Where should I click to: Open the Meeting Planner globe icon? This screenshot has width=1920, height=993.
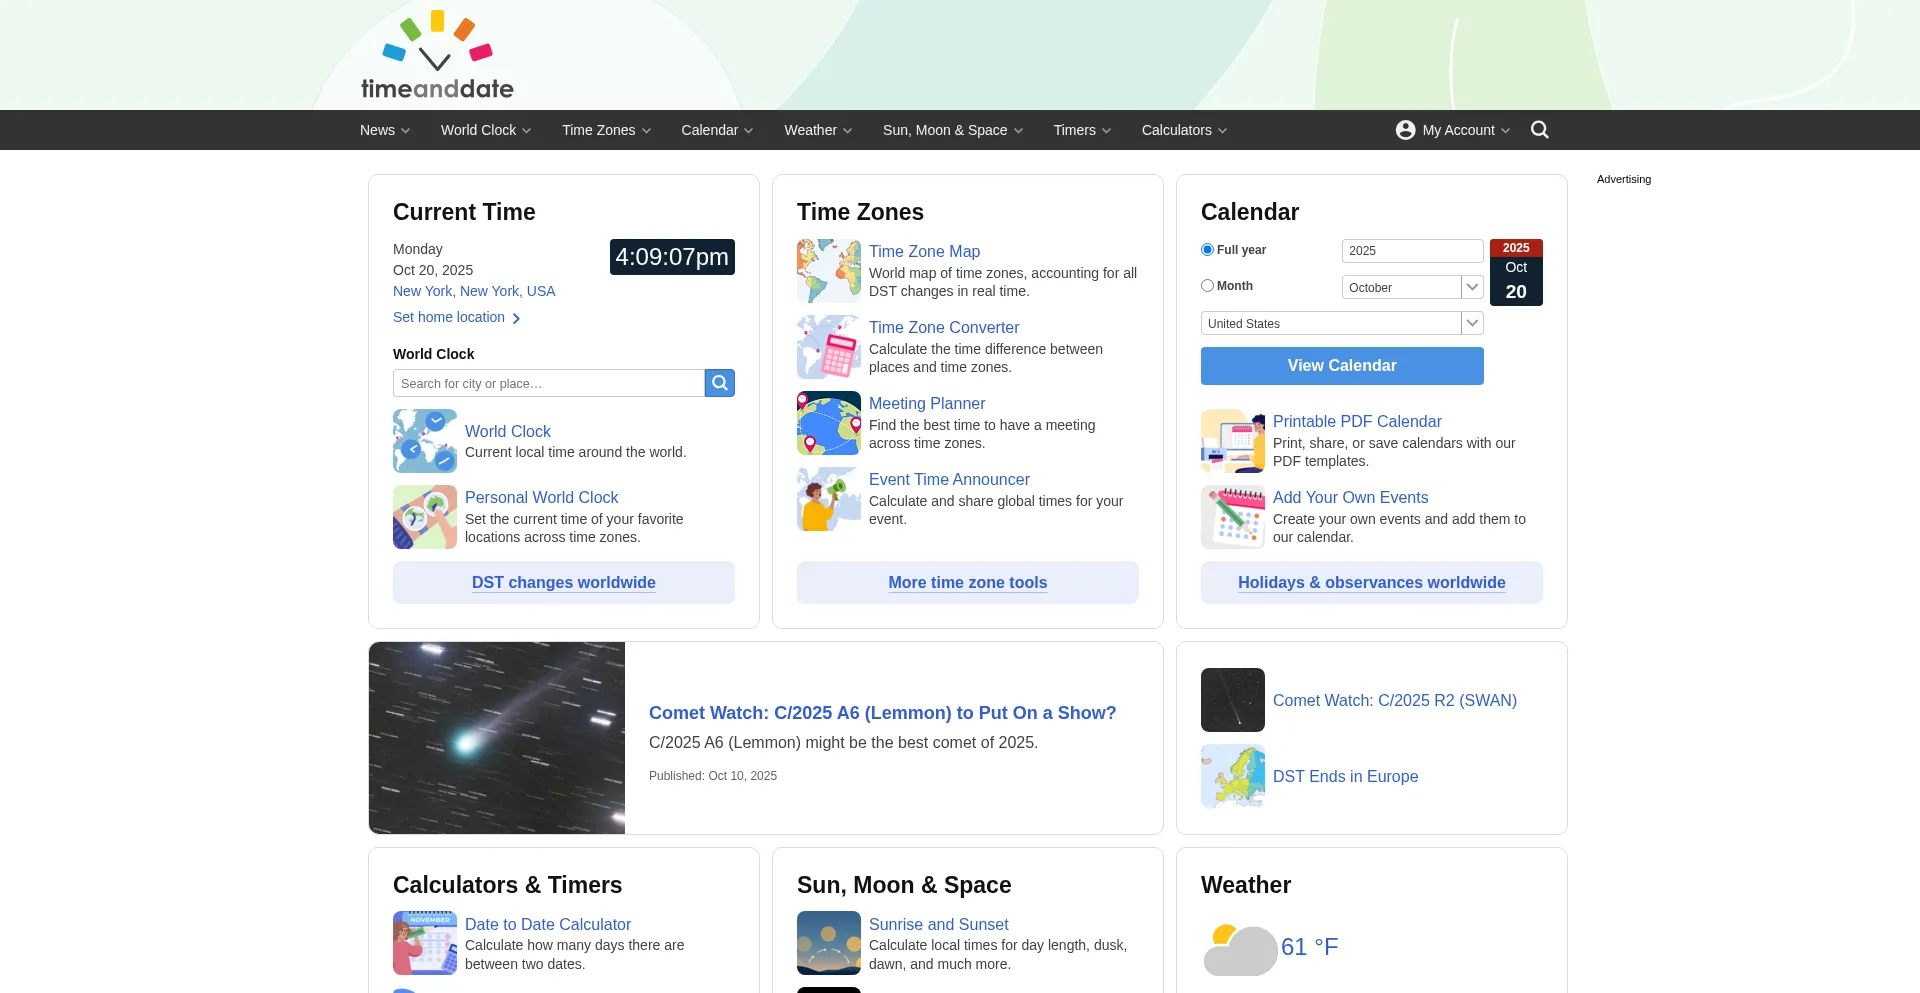(x=828, y=423)
